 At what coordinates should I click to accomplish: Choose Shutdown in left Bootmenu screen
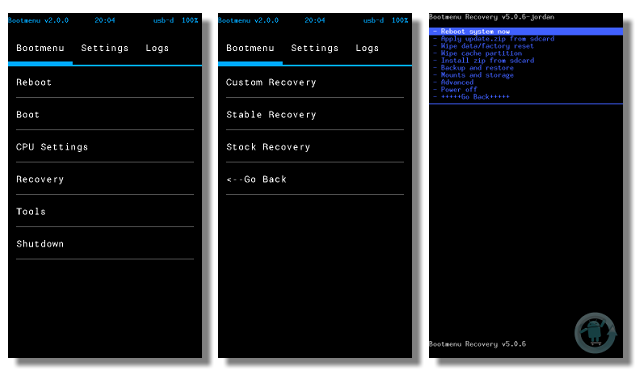click(105, 244)
